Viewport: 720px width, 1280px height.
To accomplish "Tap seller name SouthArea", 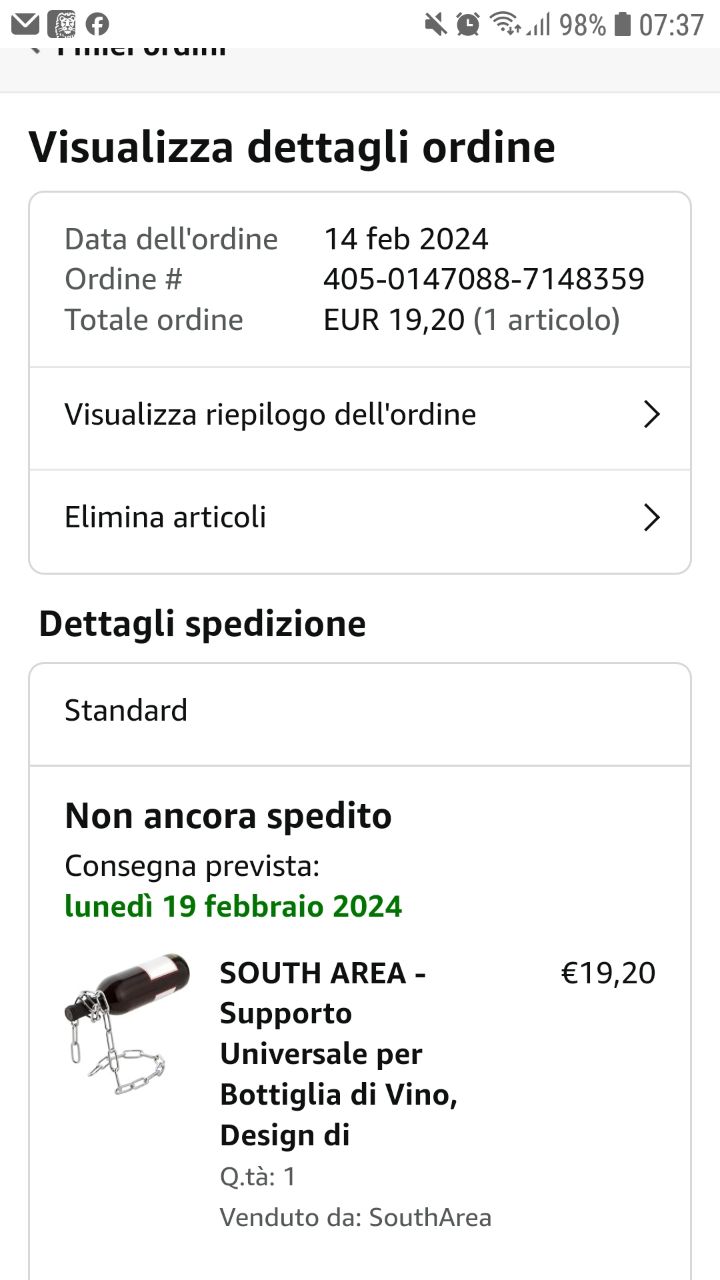I will coord(430,1217).
